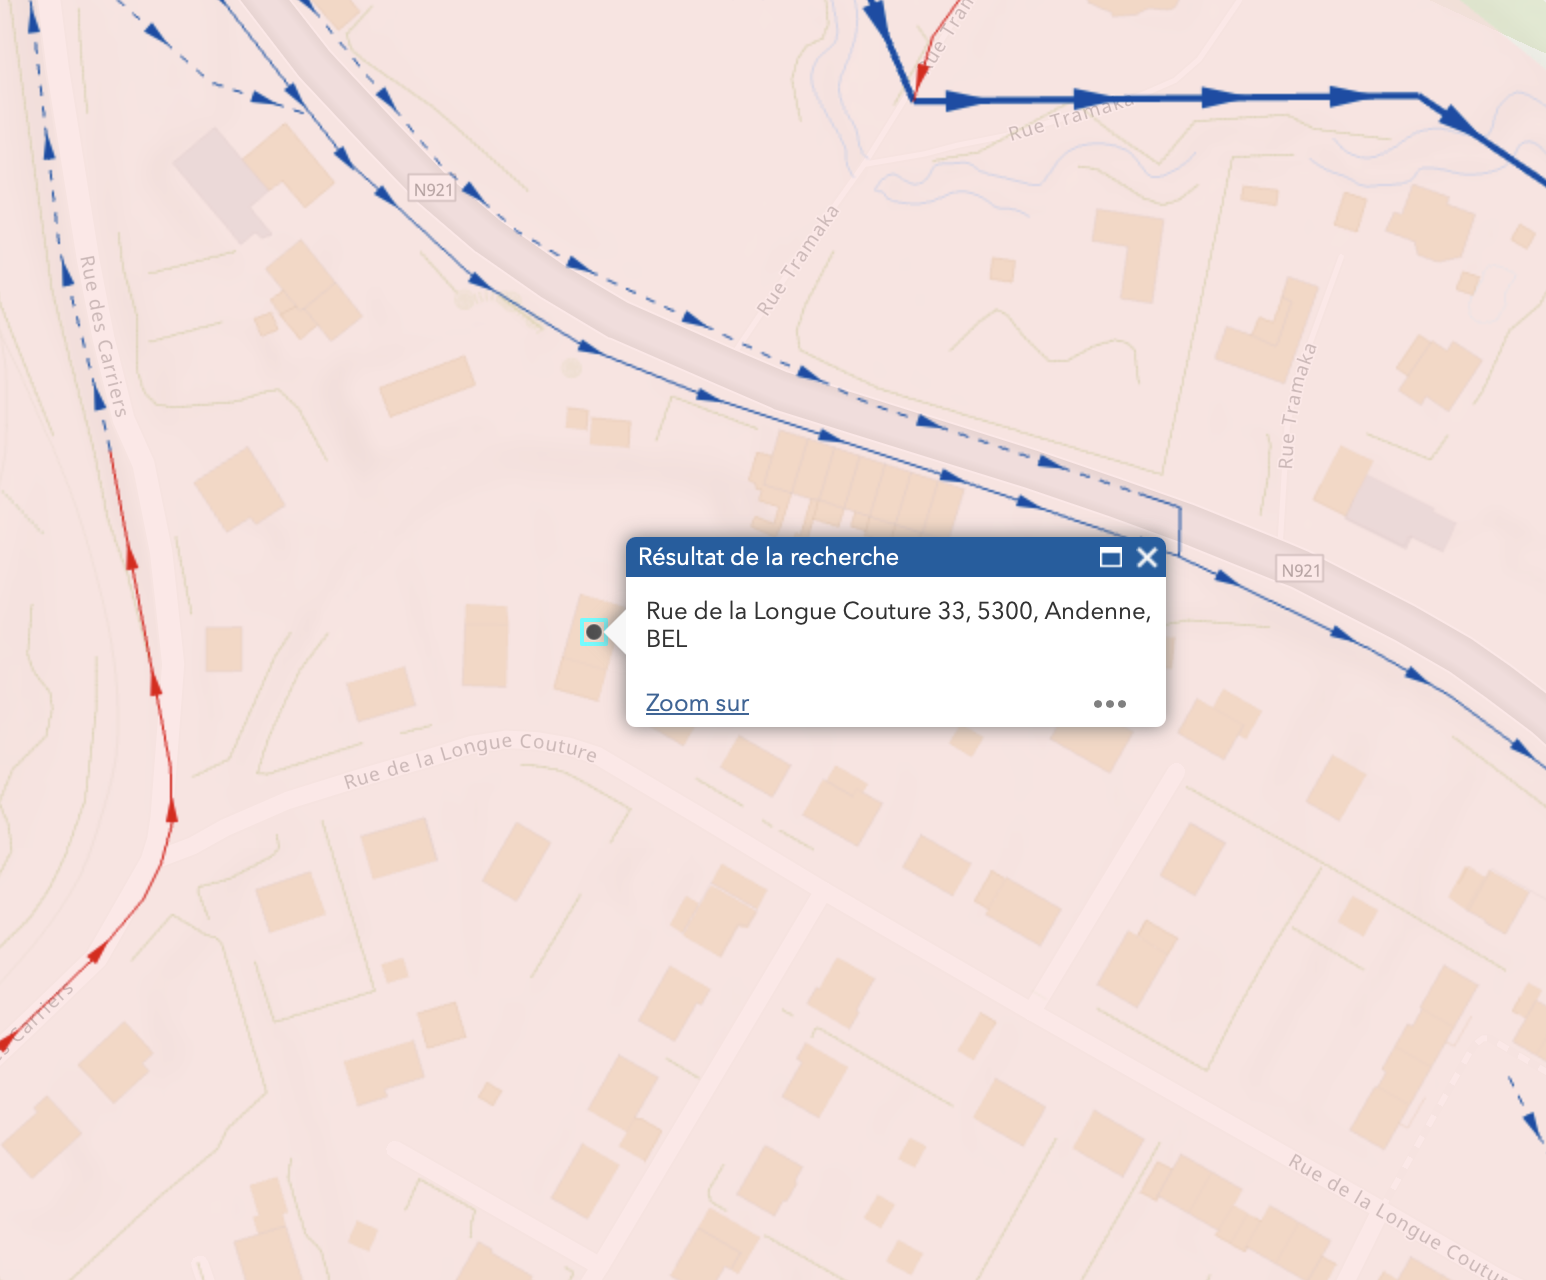
Task: Close the 'Résultat de la recherche' popup
Action: pyautogui.click(x=1147, y=558)
